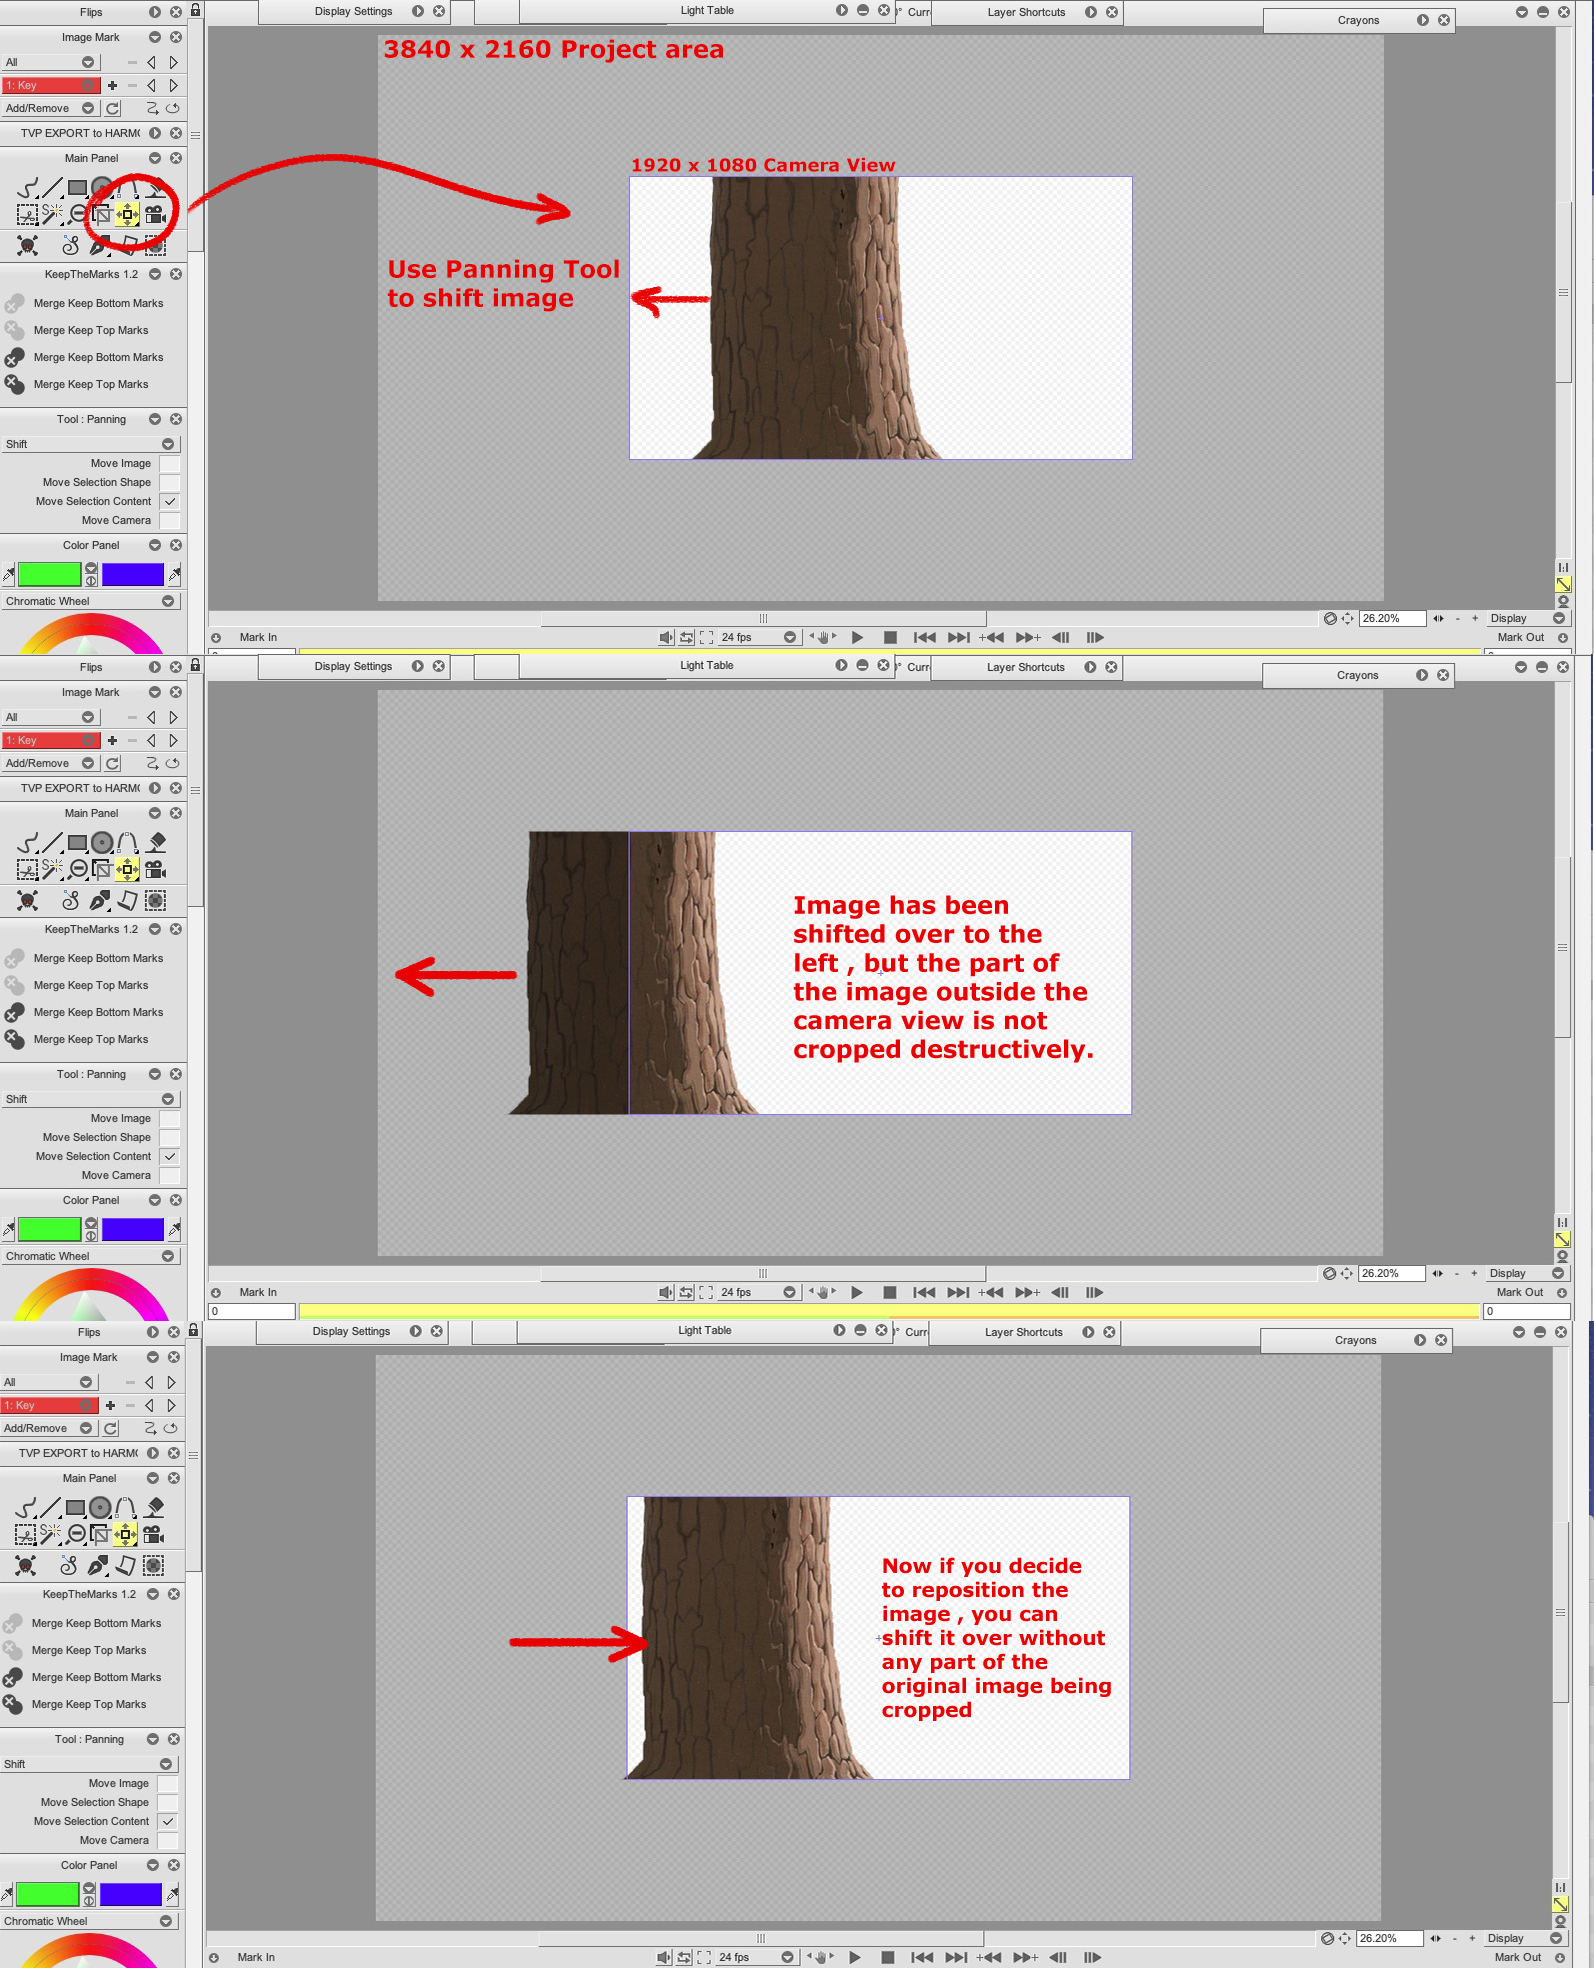Go to first frame in middle playback bar
This screenshot has height=1968, width=1594.
[x=924, y=1292]
